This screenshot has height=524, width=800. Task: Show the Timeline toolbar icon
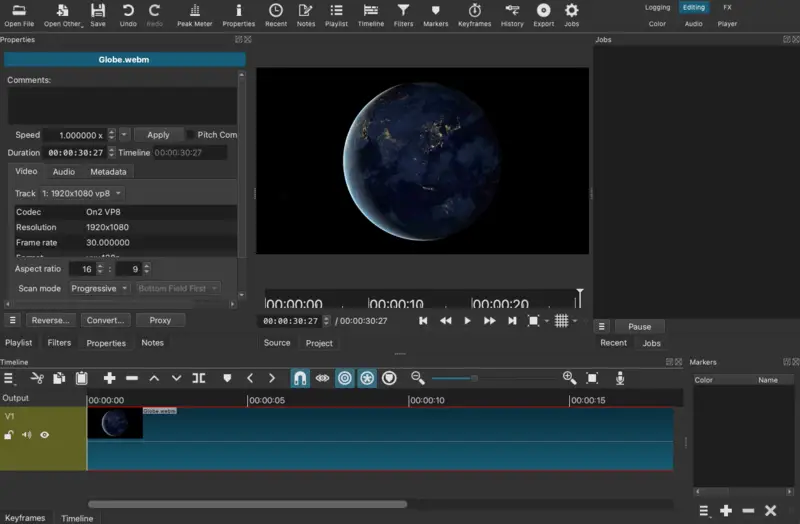370,15
